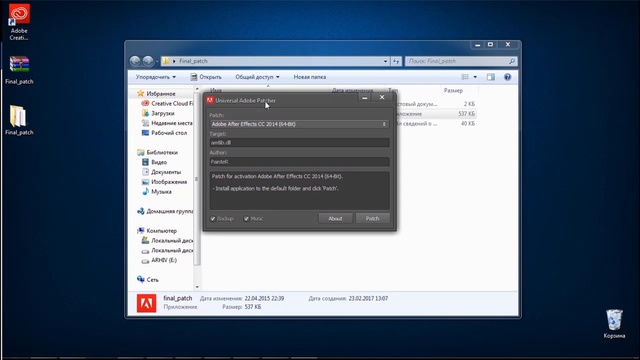Open ARHIV (E:) drive in sidebar

tap(159, 260)
